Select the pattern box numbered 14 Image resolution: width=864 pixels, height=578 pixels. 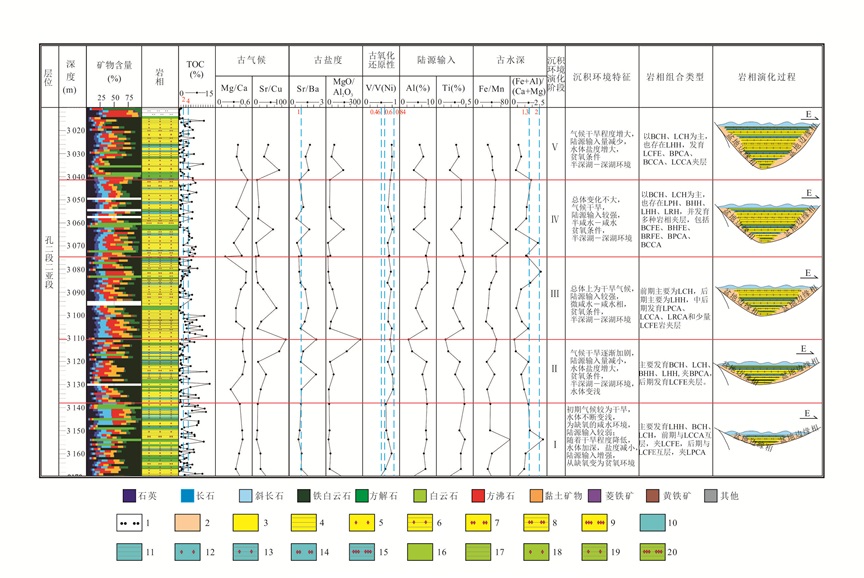point(304,552)
